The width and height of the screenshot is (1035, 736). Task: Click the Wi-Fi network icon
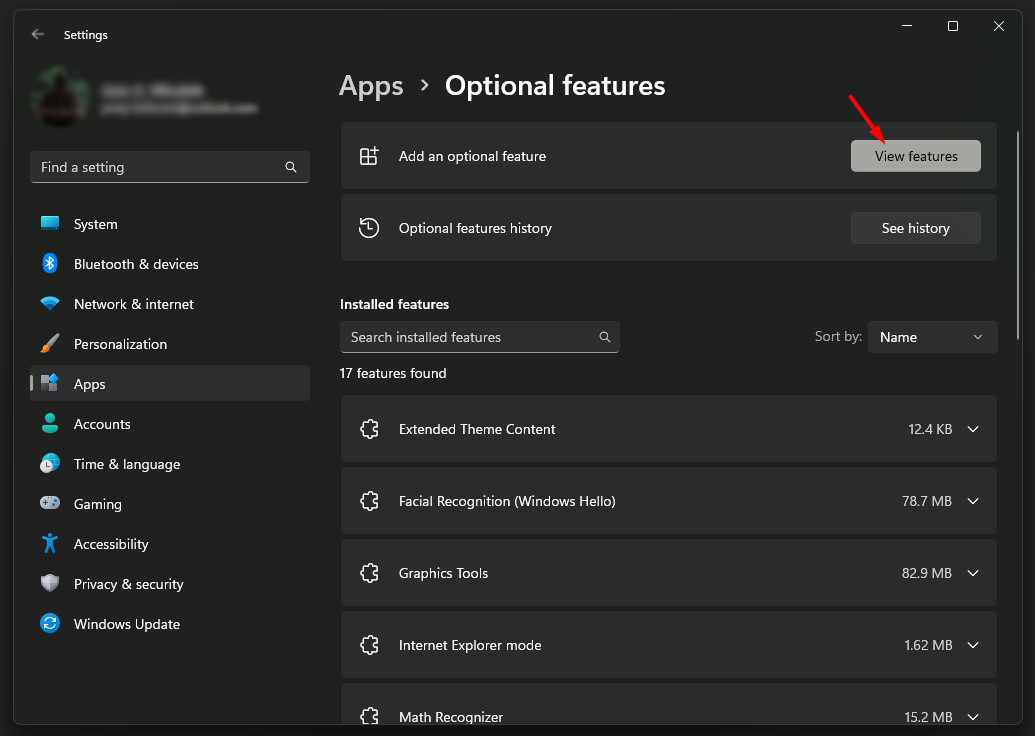pyautogui.click(x=50, y=303)
